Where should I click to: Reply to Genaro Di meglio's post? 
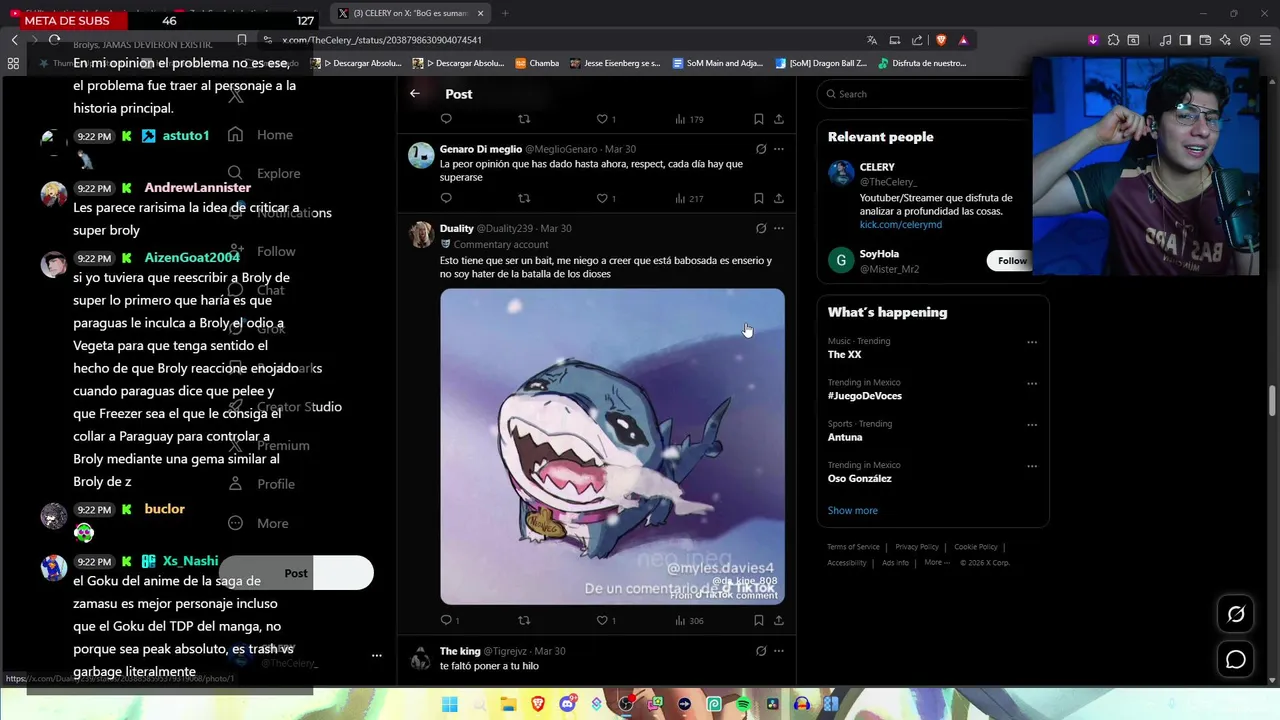click(446, 198)
